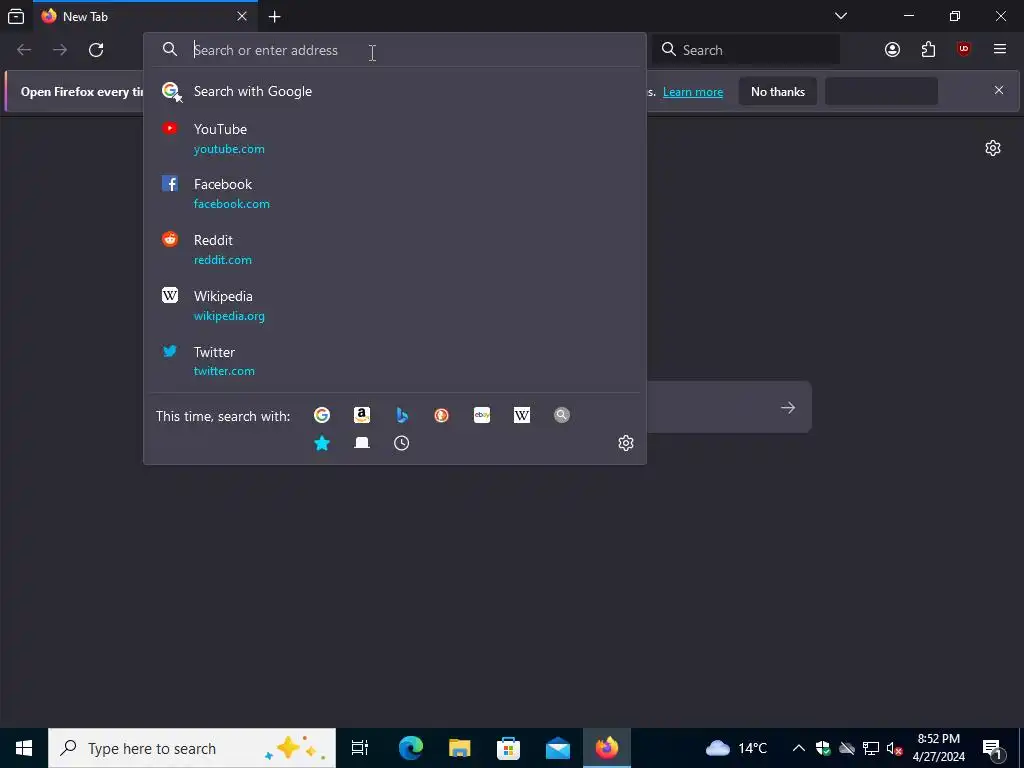Open the Extensions puzzle icon
Image resolution: width=1024 pixels, height=768 pixels.
click(x=928, y=50)
